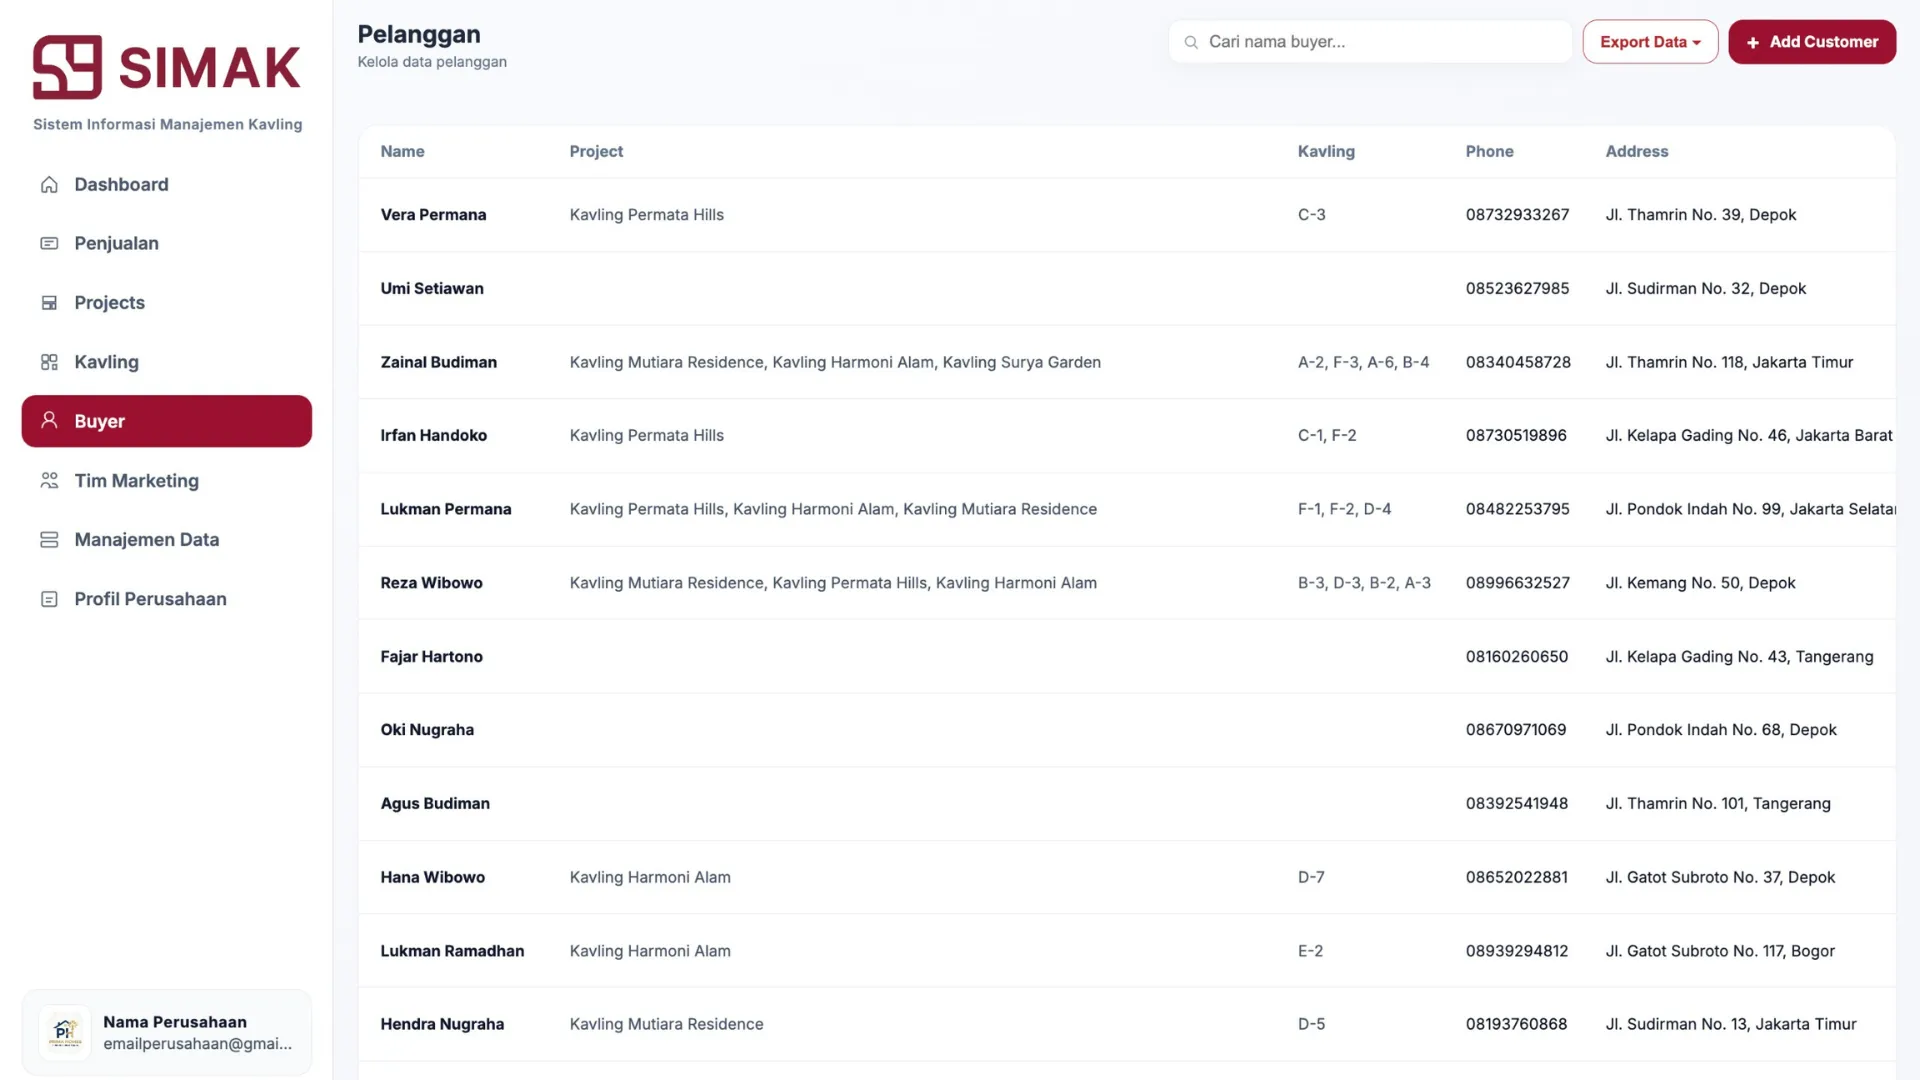Click the Buyer person icon
The width and height of the screenshot is (1920, 1080).
(x=49, y=421)
